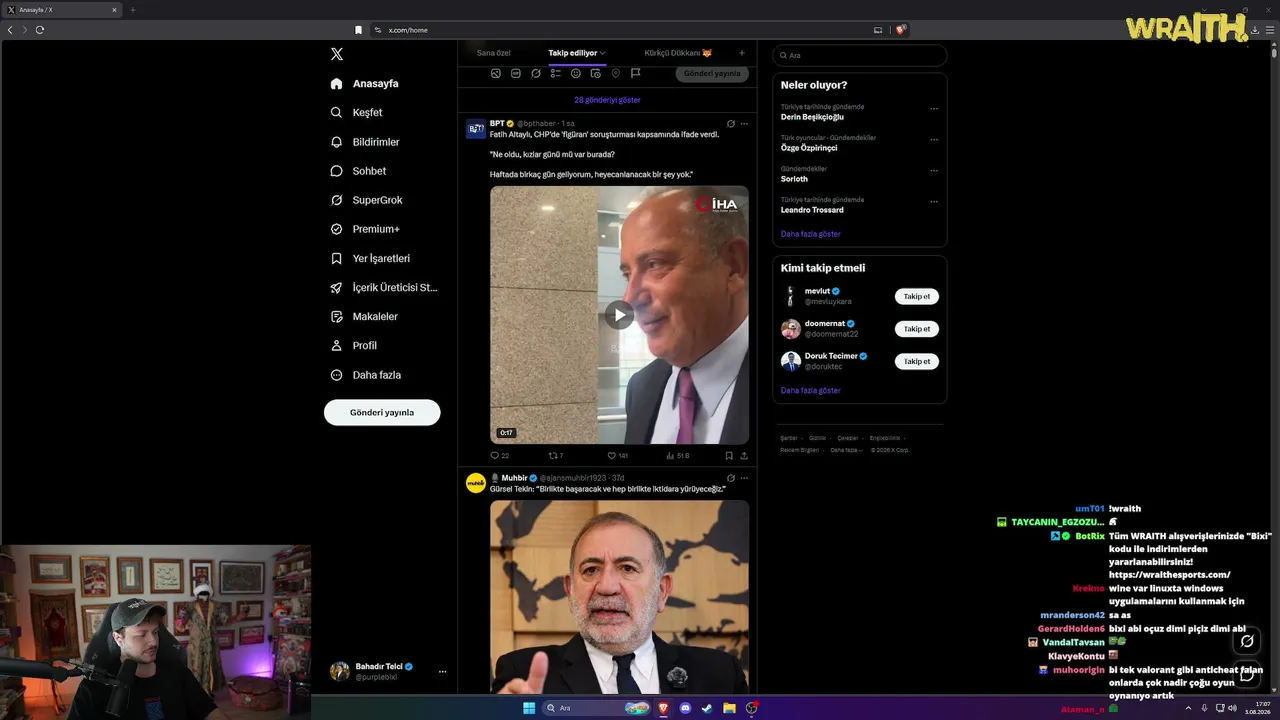The image size is (1280, 720).
Task: Follow Doruk Tecimer account
Action: click(917, 361)
